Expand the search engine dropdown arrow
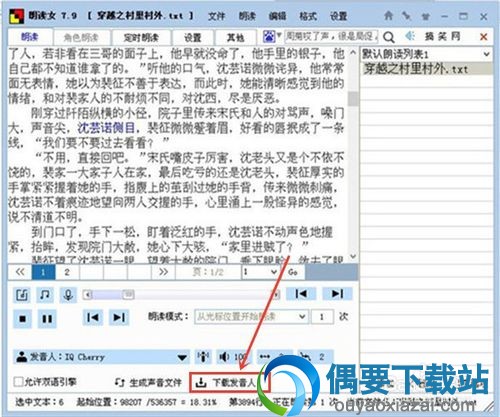The image size is (500, 417). coord(279,35)
